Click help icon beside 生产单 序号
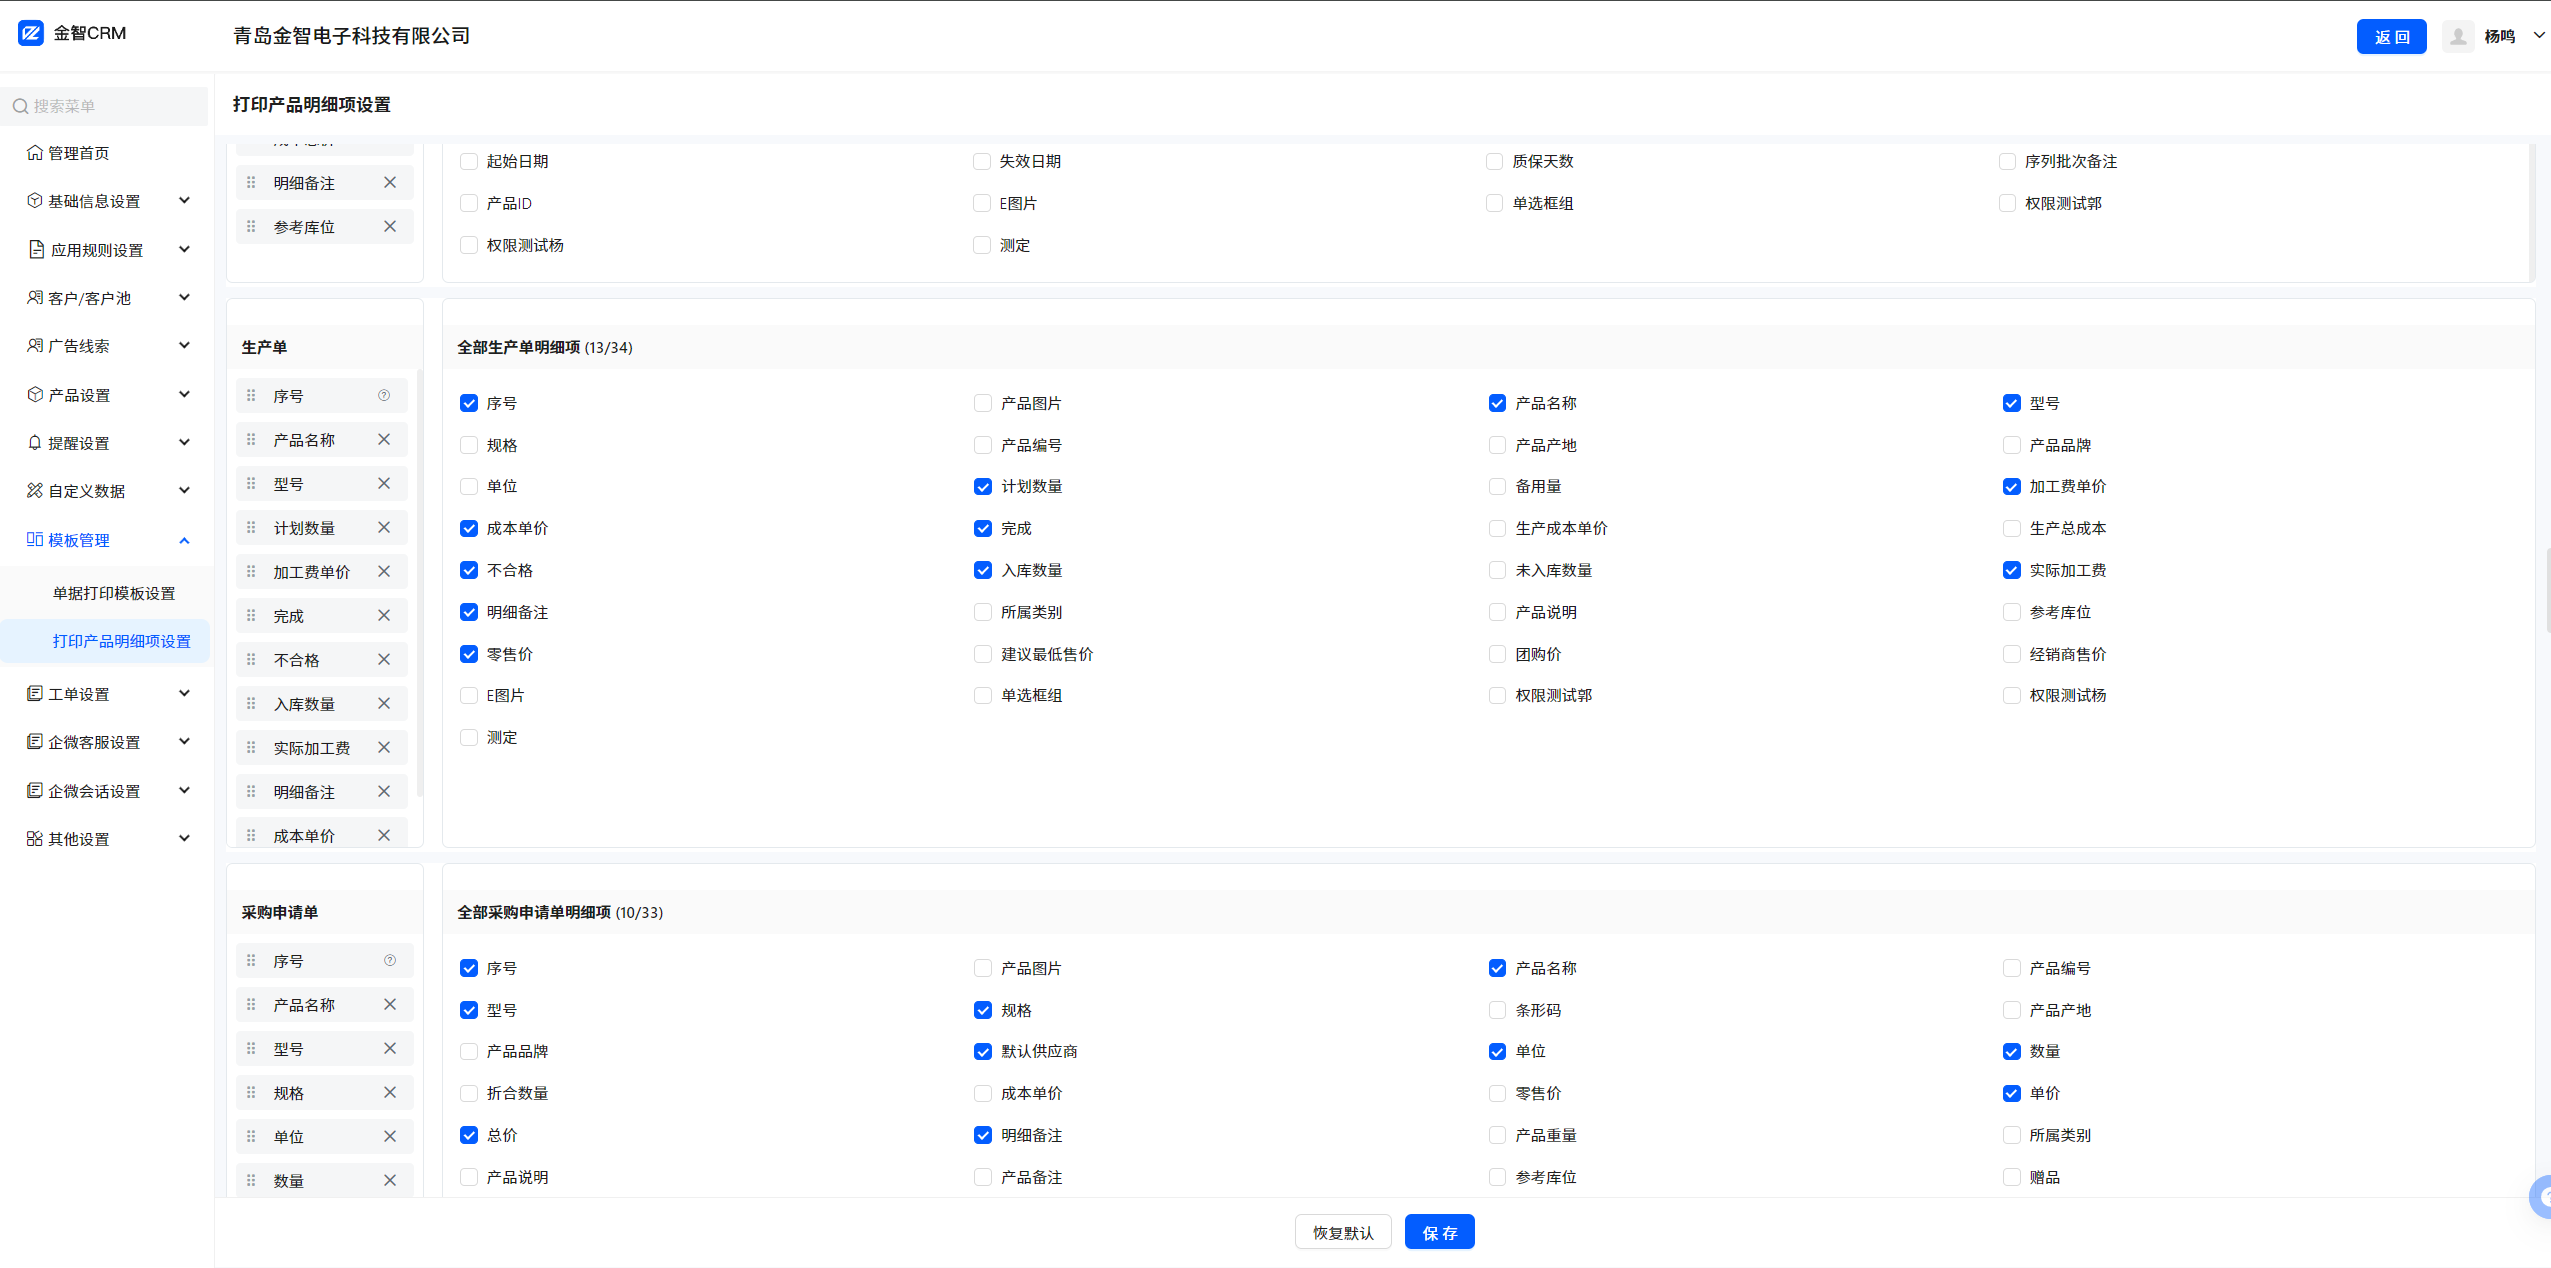This screenshot has width=2551, height=1268. pos(384,396)
